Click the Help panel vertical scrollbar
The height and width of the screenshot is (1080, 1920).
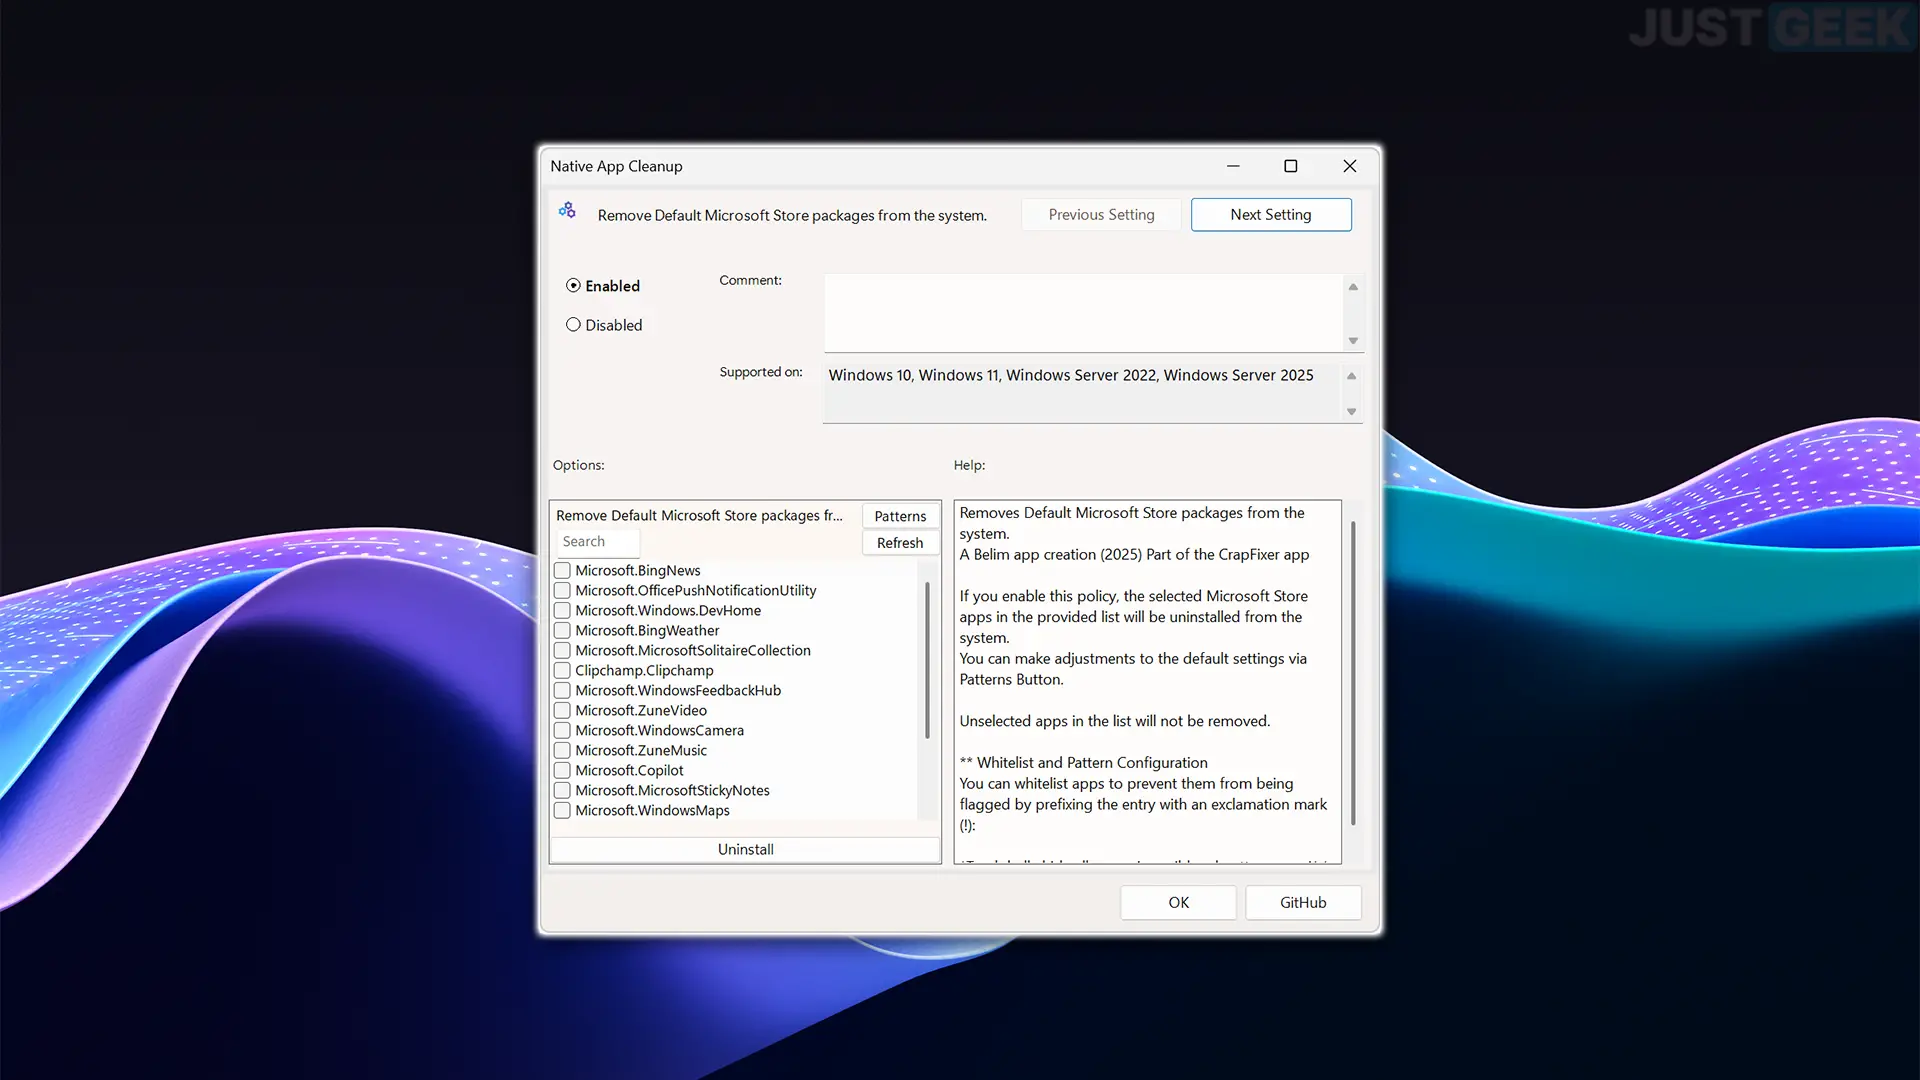click(1353, 672)
